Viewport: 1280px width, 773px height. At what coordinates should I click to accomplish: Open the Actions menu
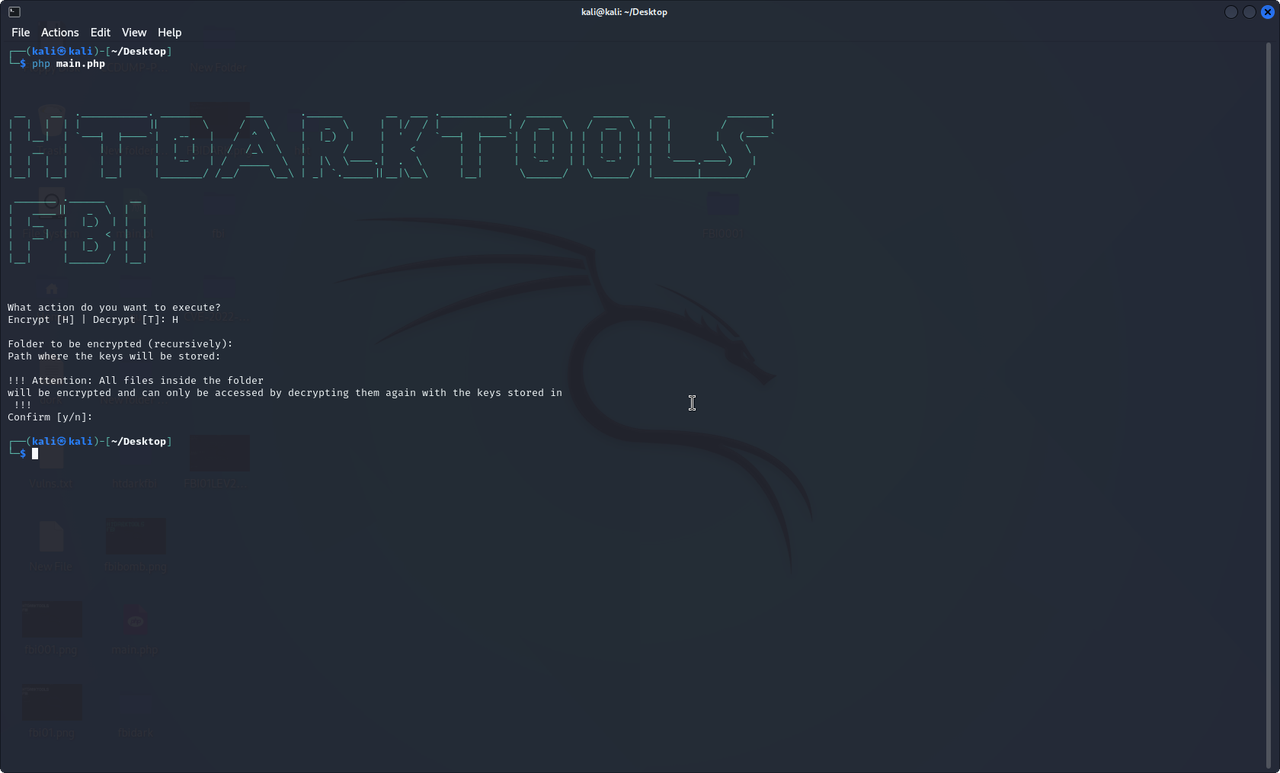point(60,33)
